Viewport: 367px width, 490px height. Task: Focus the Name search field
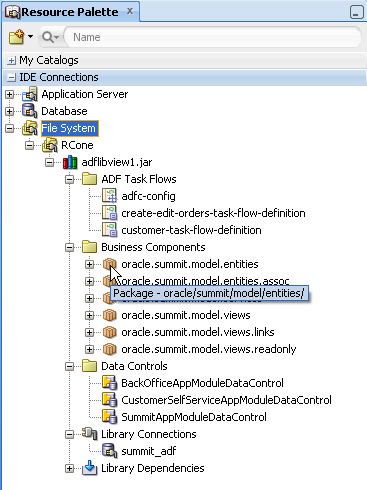(x=212, y=37)
